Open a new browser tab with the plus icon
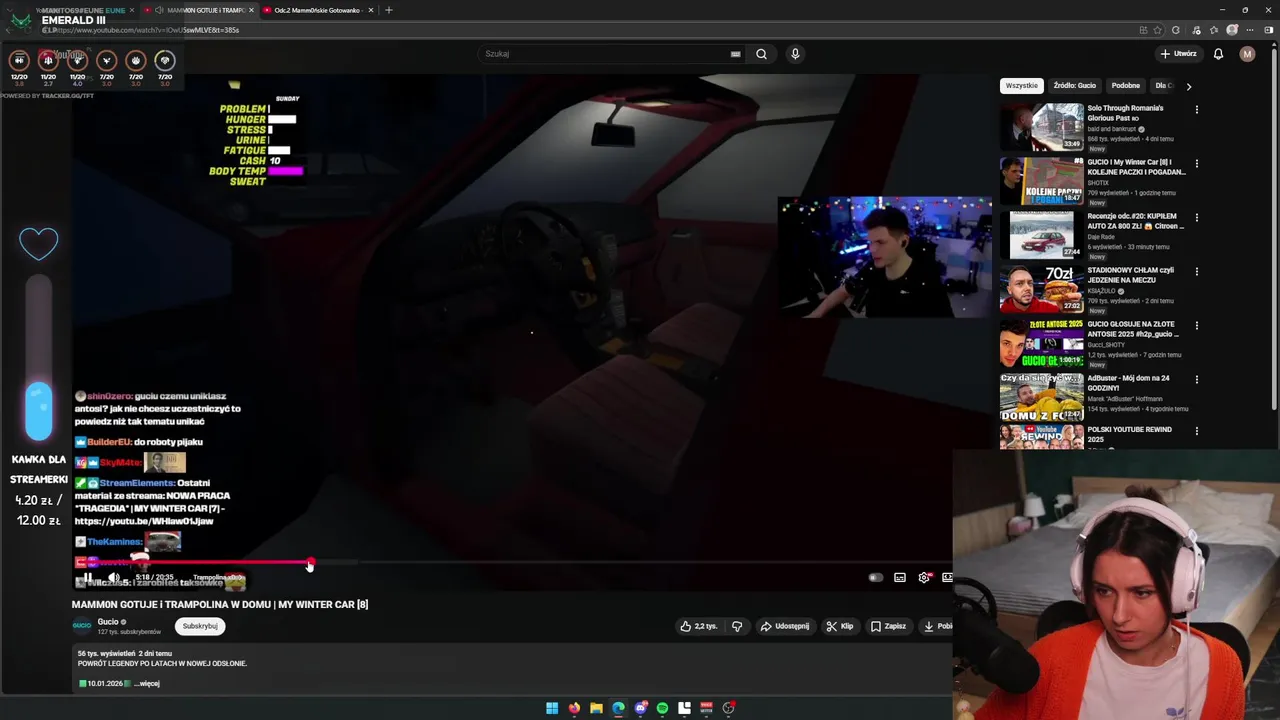Viewport: 1280px width, 720px height. pyautogui.click(x=389, y=10)
